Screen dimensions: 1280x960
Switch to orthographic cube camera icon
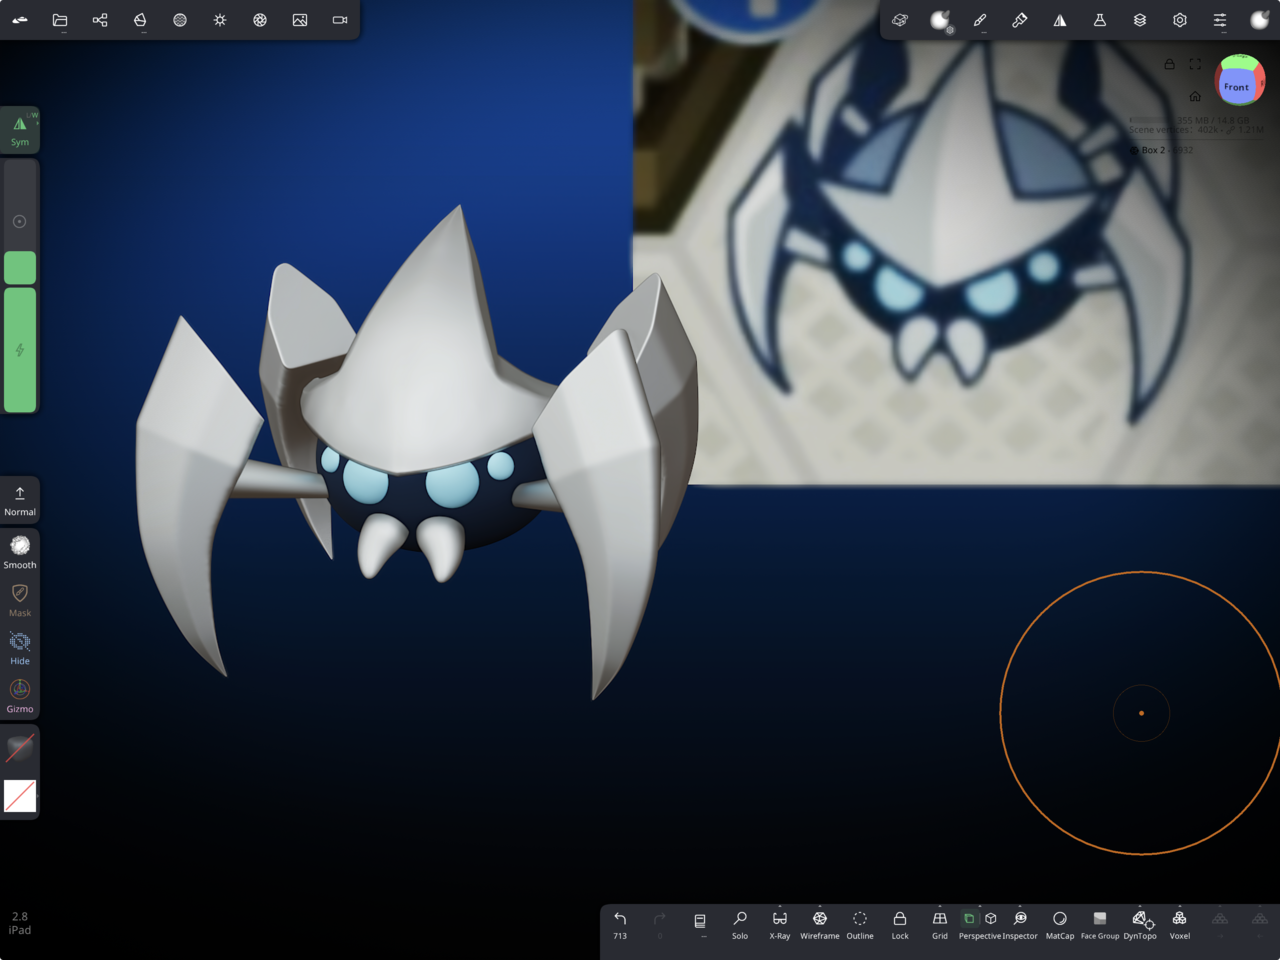click(991, 919)
